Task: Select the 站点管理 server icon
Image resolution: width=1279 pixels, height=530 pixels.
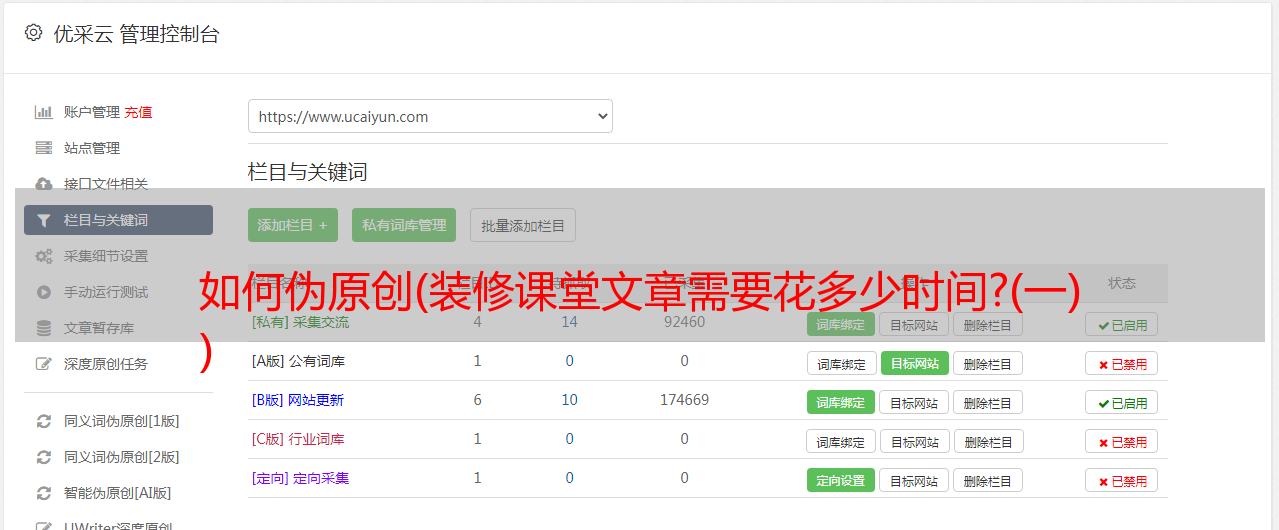Action: 43,148
